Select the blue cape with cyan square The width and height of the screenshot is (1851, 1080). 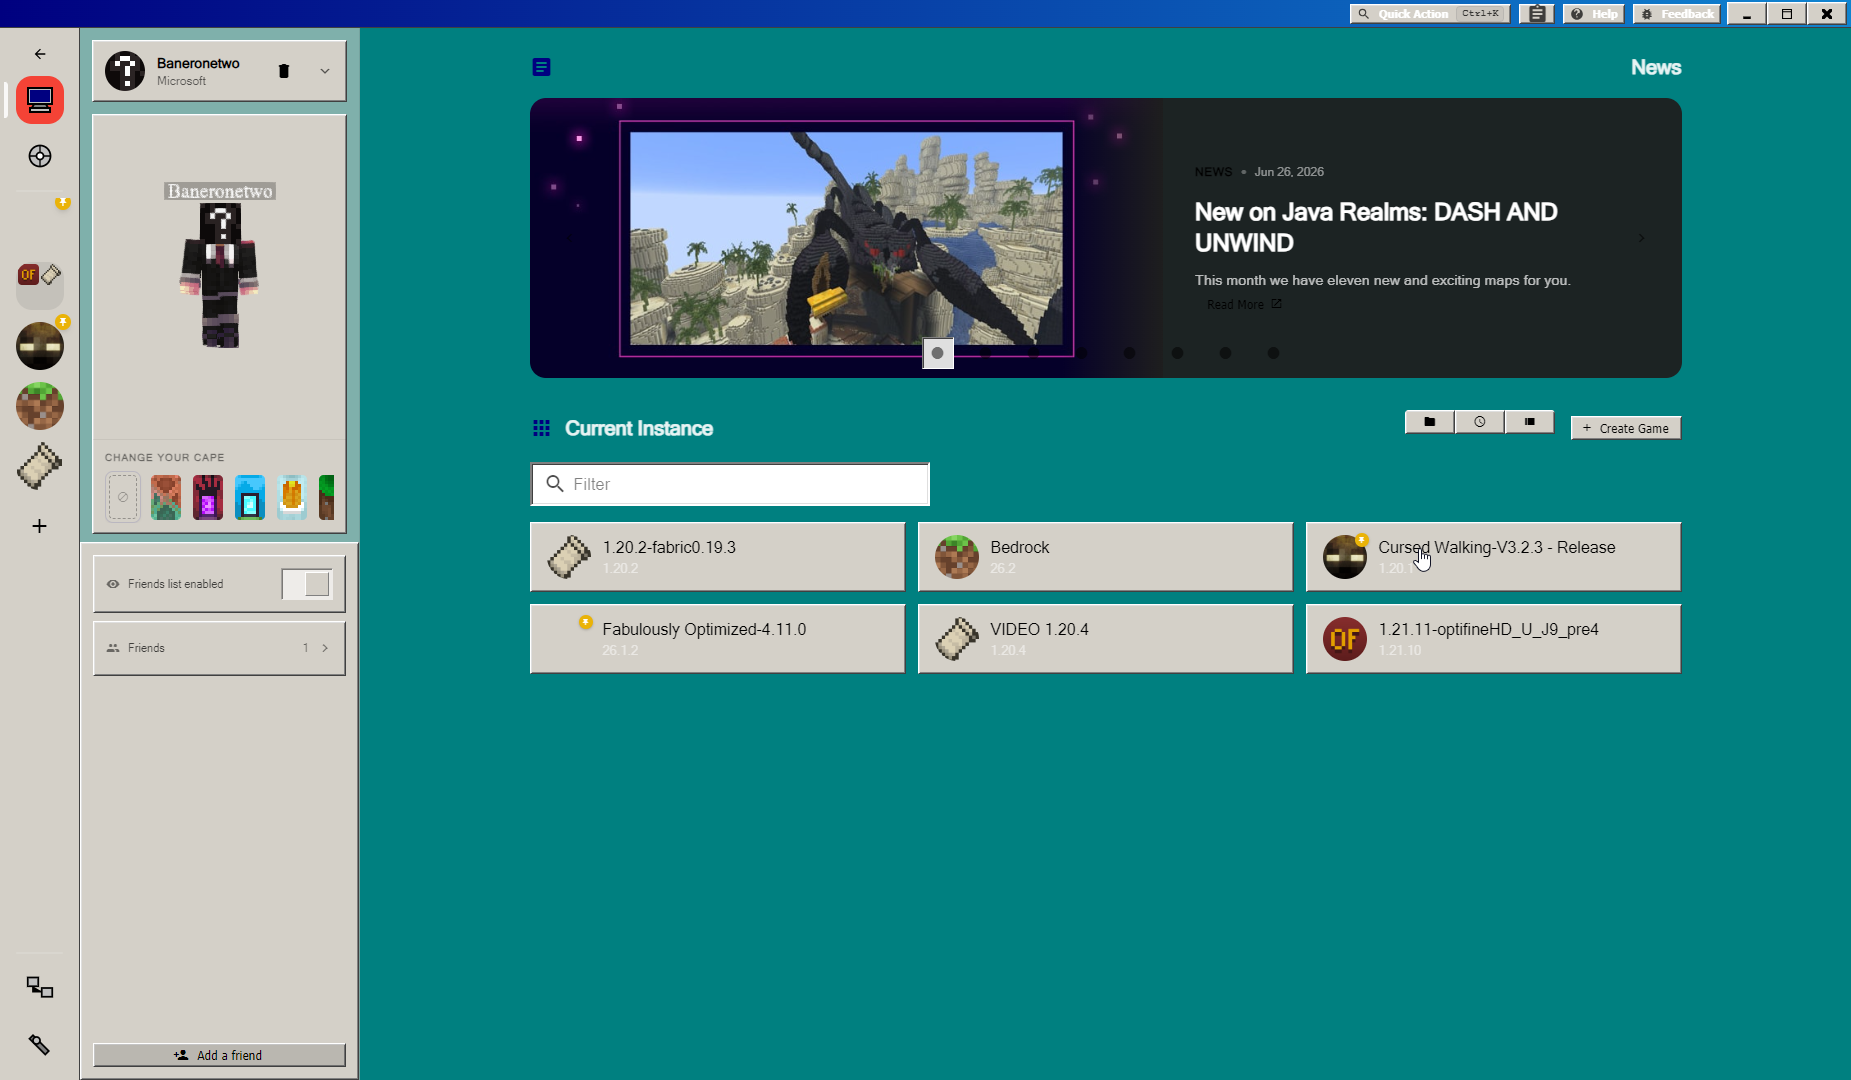pyautogui.click(x=250, y=497)
